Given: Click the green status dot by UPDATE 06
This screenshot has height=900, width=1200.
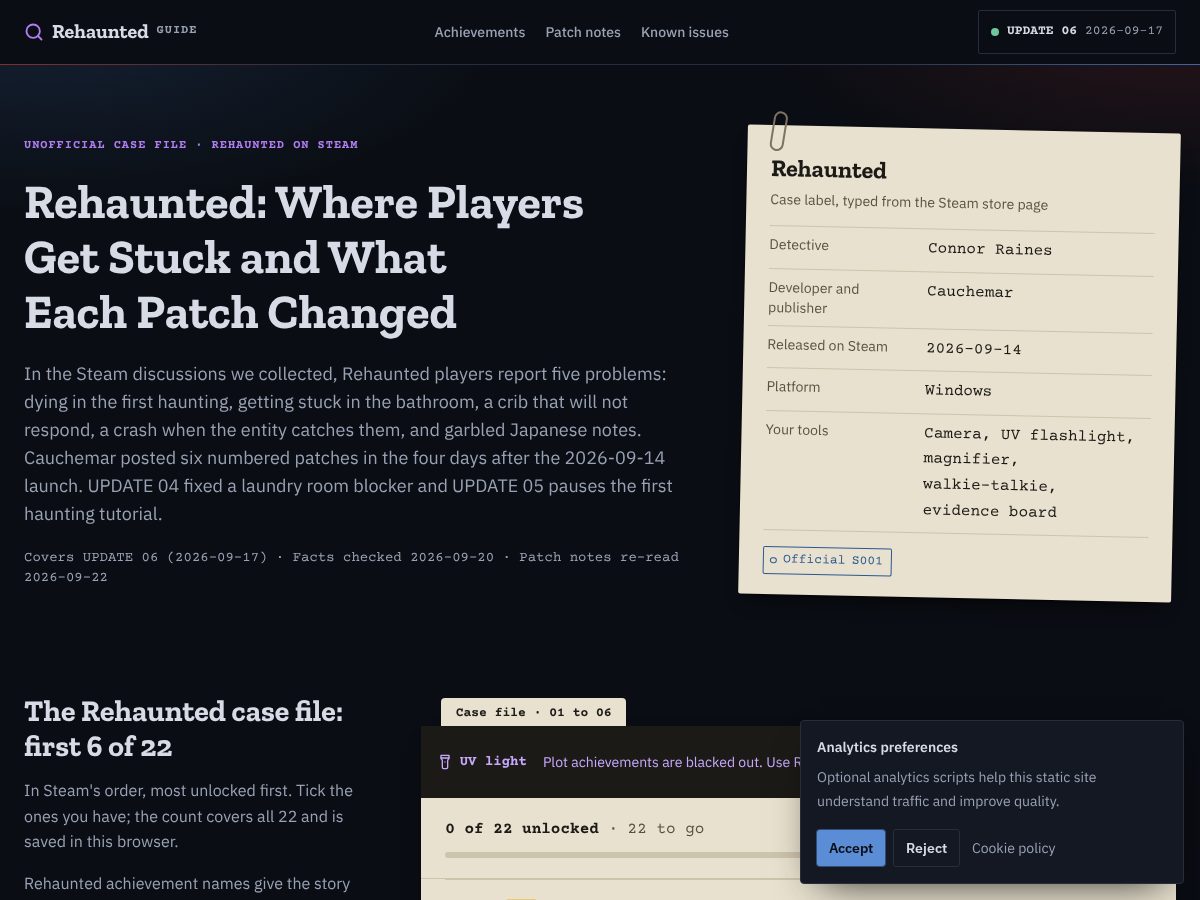Looking at the screenshot, I should pos(995,32).
